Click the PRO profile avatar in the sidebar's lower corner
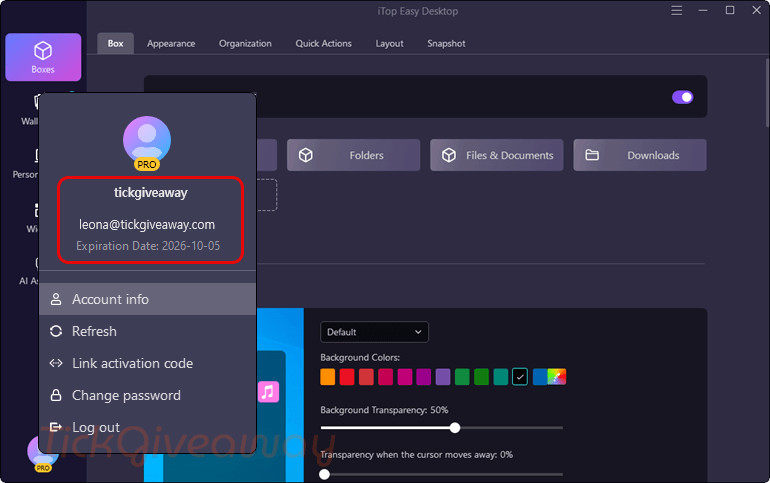This screenshot has height=483, width=770. tap(43, 454)
